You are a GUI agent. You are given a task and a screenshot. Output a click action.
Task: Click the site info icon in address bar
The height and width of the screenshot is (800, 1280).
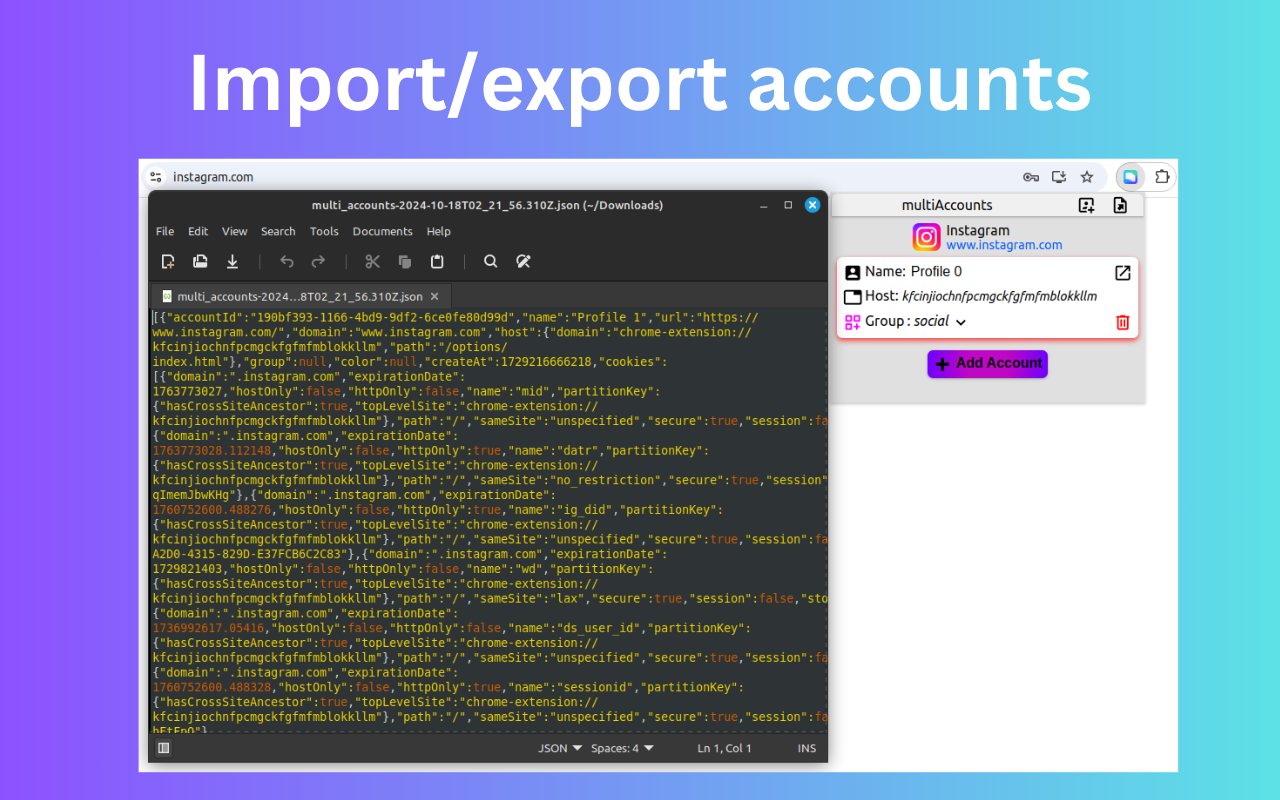[155, 177]
